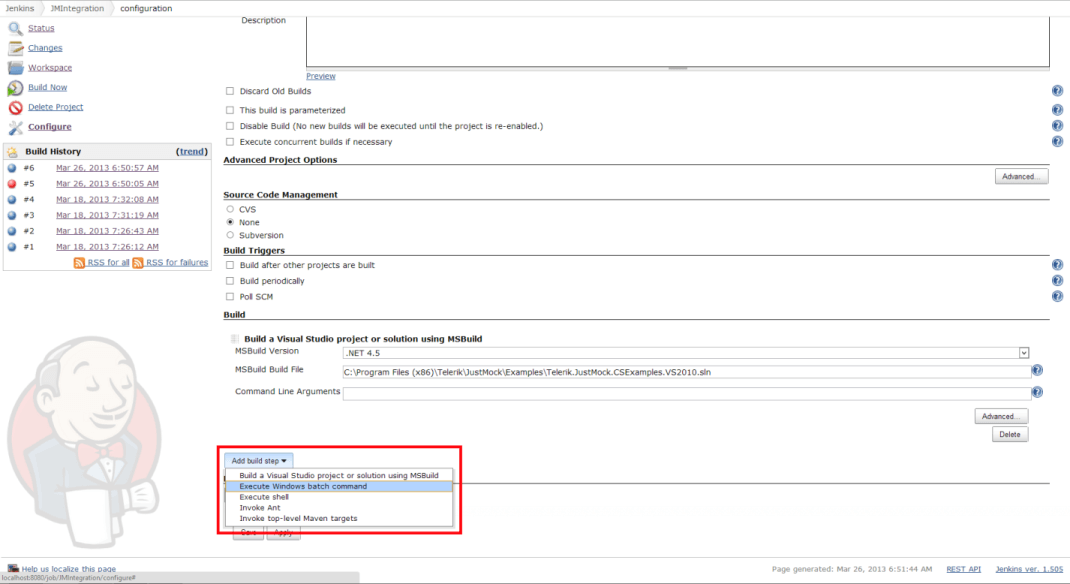Choose Invoke Ant build step
Screen dimensions: 1070x584
click(x=338, y=508)
